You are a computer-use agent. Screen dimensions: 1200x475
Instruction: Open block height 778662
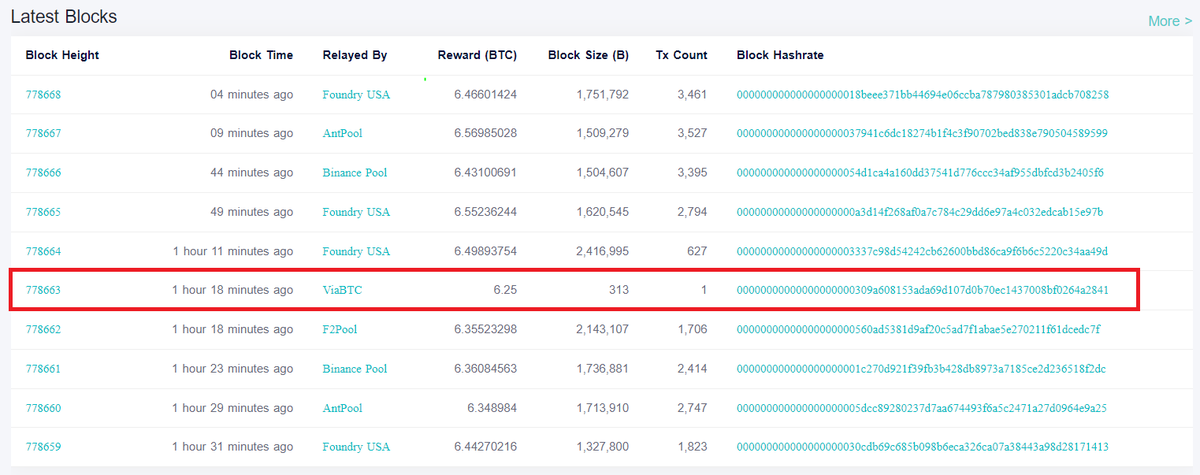pos(43,329)
